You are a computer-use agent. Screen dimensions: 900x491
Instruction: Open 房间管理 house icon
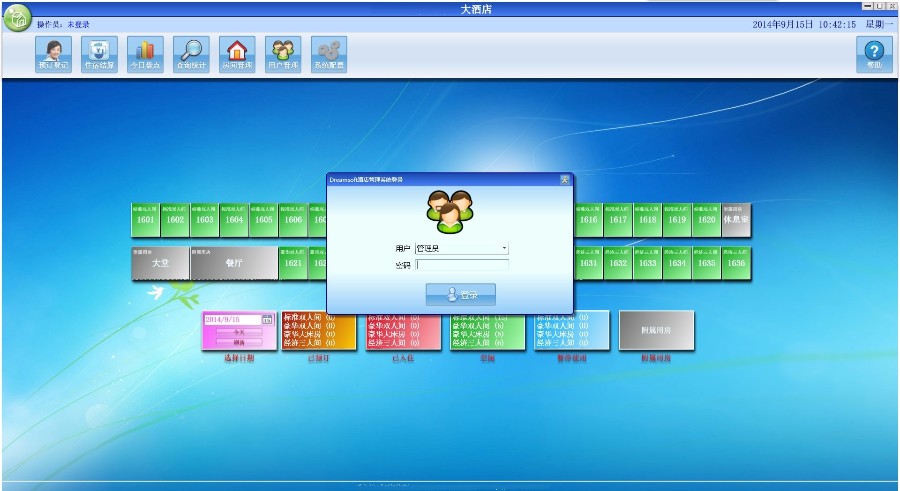[237, 55]
